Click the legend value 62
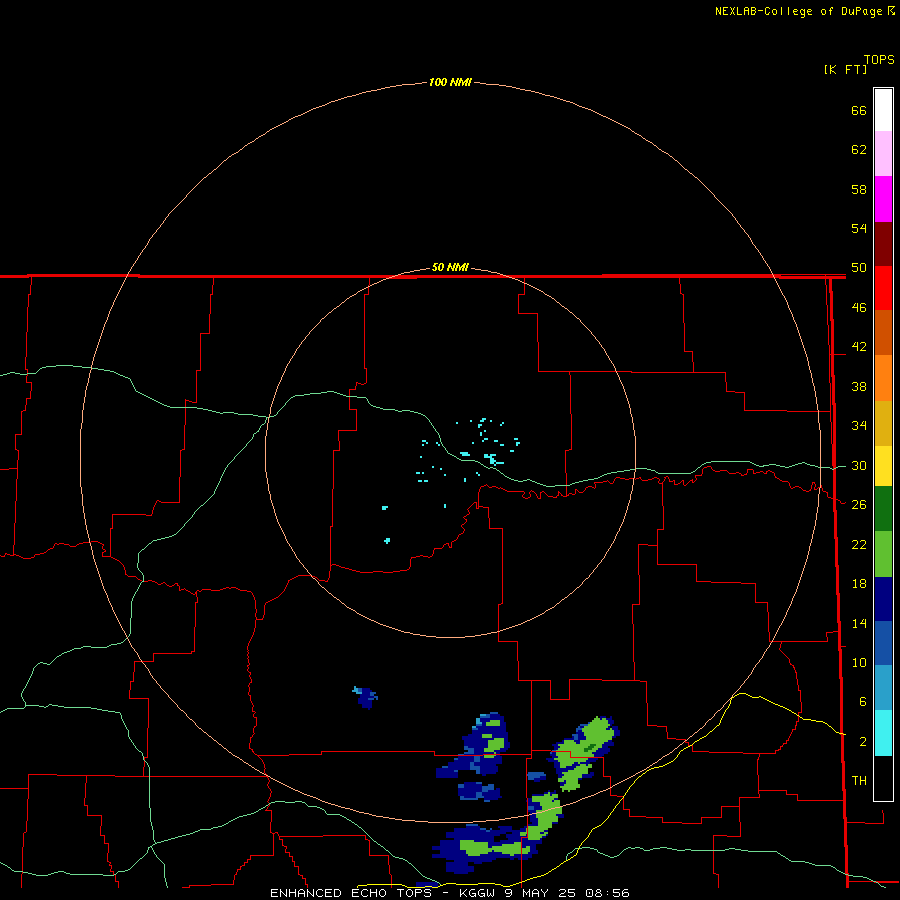 click(x=859, y=150)
